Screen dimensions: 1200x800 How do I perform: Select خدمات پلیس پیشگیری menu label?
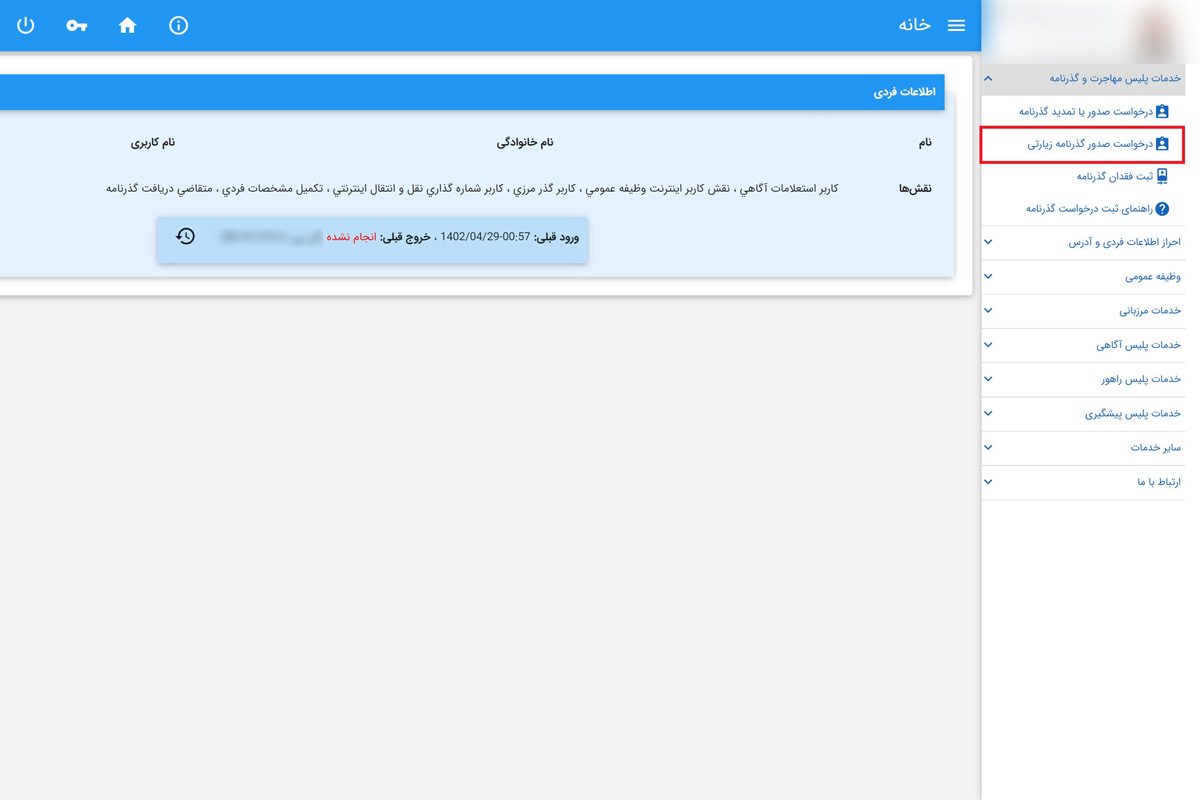(1133, 413)
